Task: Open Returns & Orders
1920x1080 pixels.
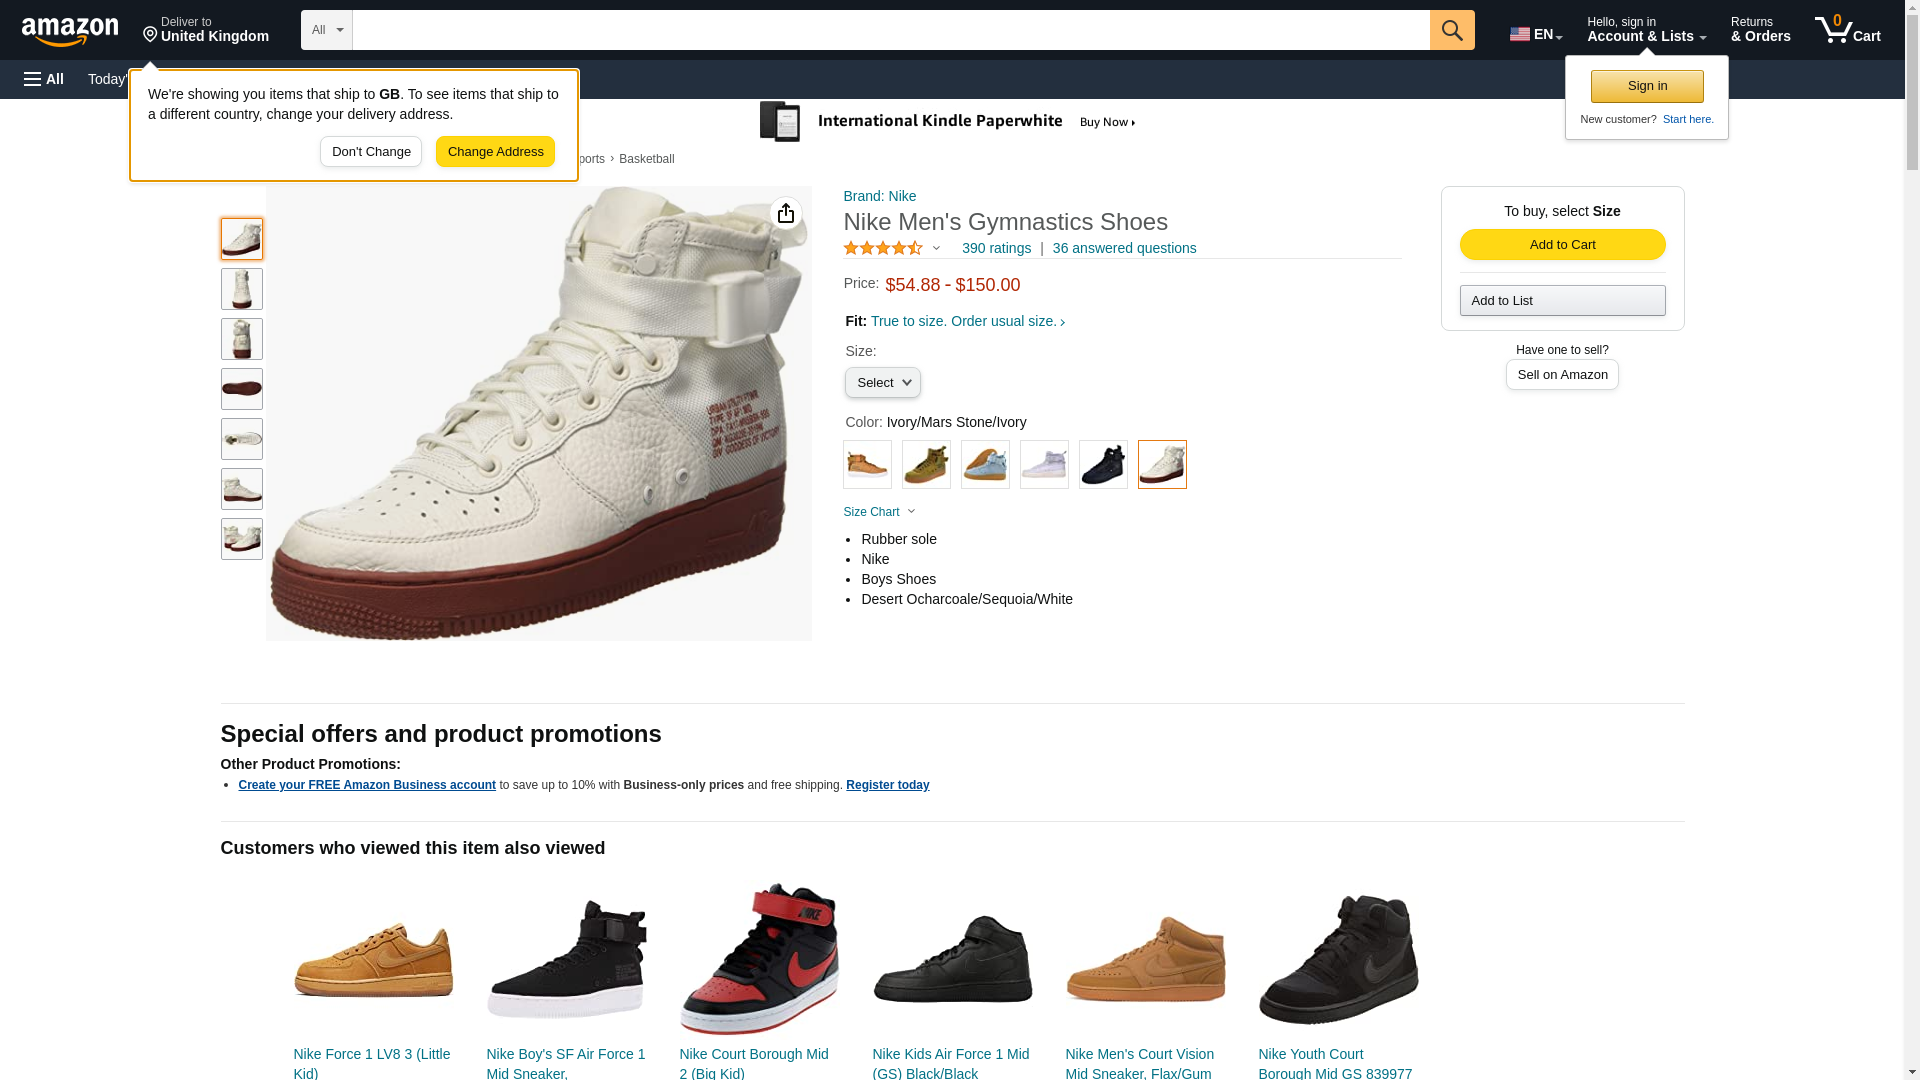Action: pos(1760,30)
